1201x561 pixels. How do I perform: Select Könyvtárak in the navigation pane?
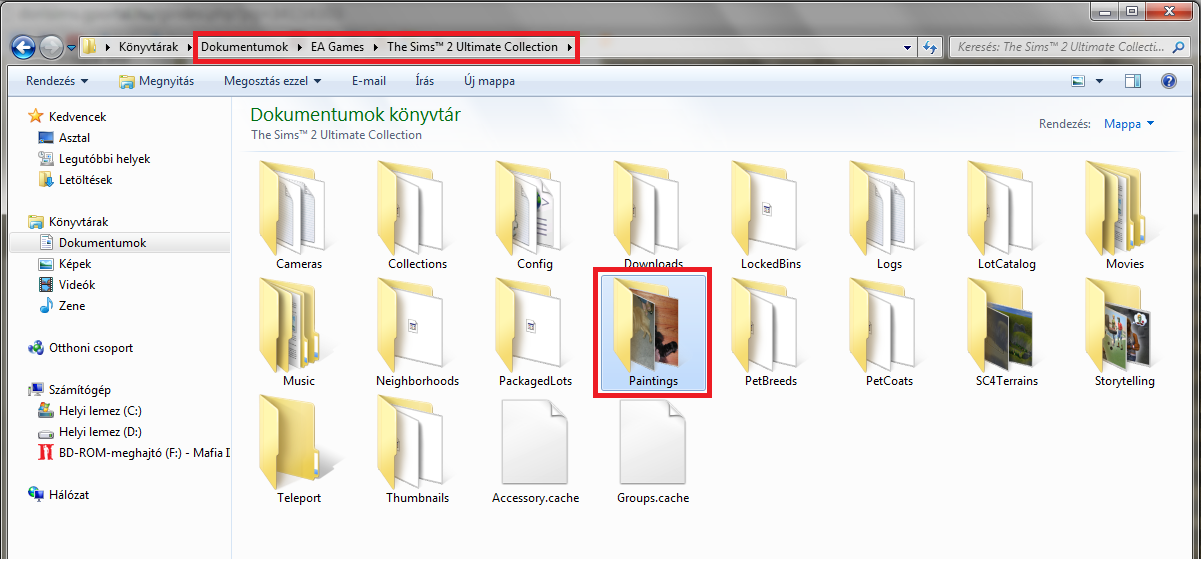[x=78, y=222]
